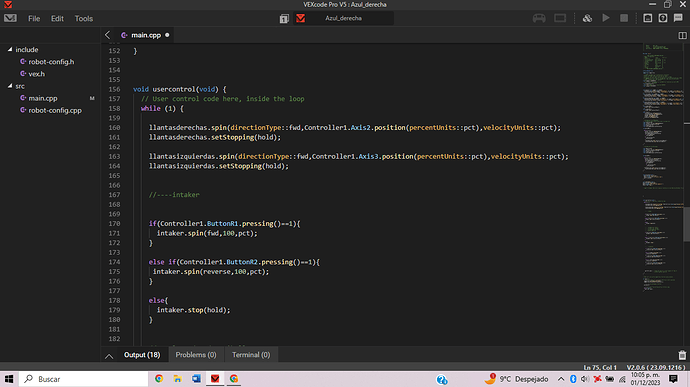
Task: Switch to the Problems (0) tab
Action: [196, 355]
